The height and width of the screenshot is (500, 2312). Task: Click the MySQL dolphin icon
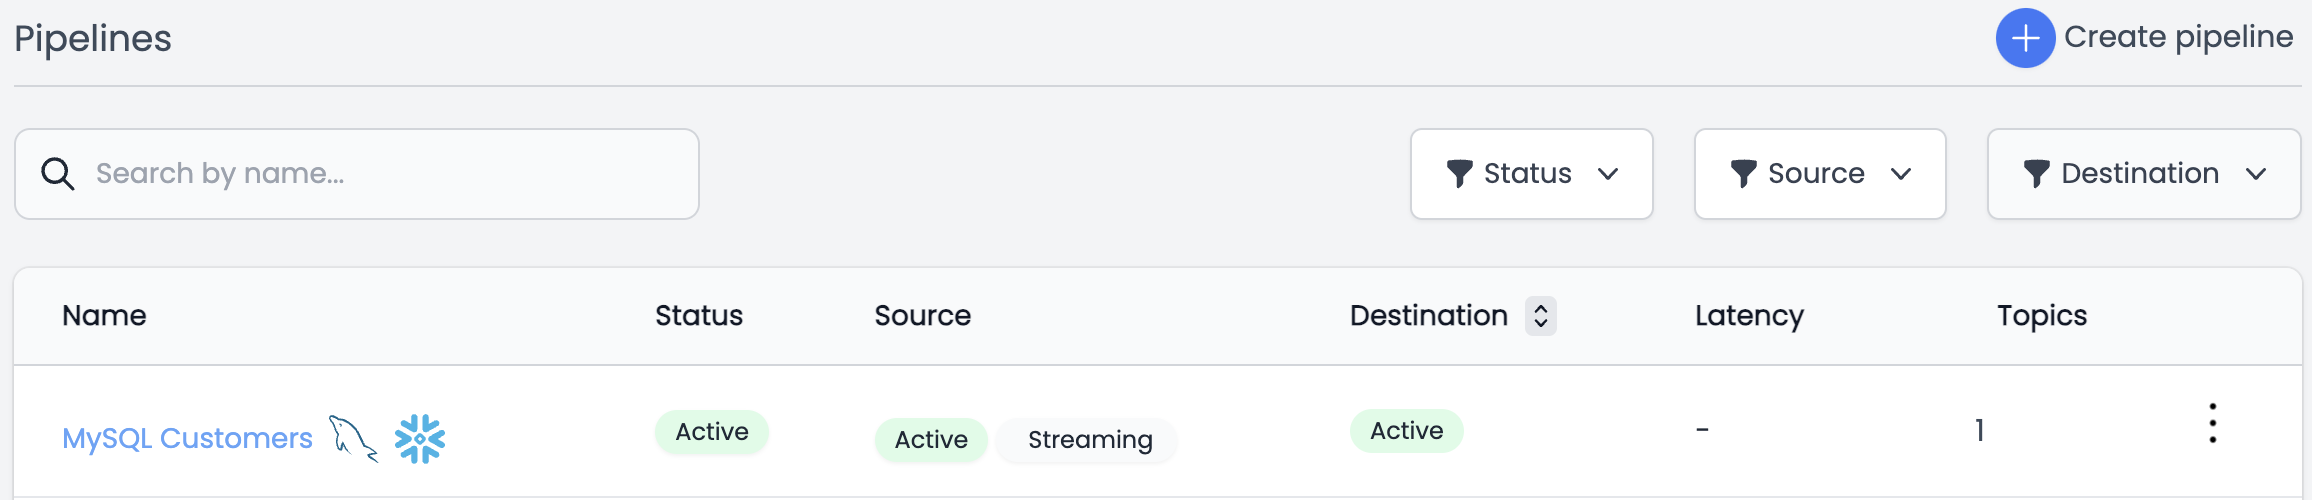pos(353,438)
